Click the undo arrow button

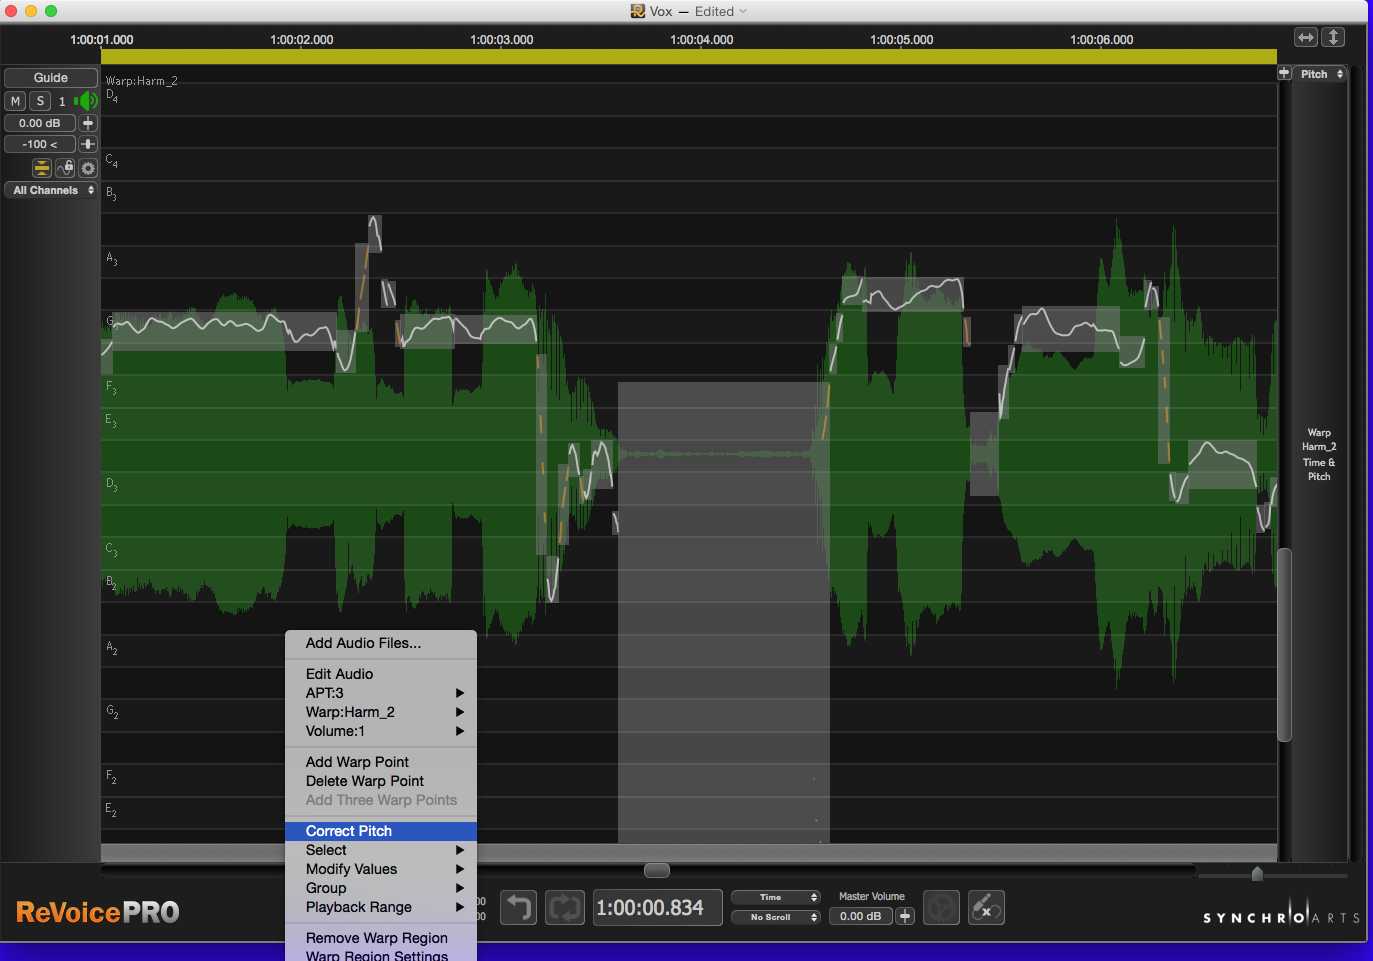tap(518, 908)
